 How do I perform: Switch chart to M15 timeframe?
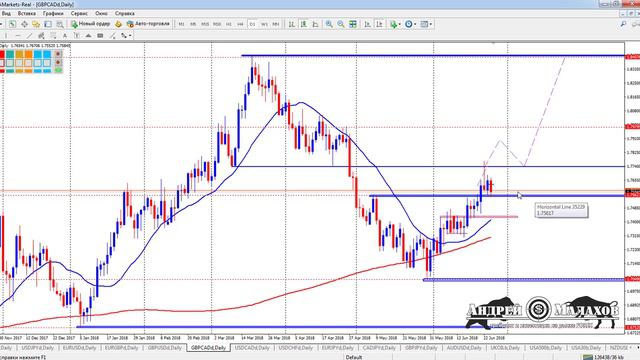pyautogui.click(x=205, y=24)
